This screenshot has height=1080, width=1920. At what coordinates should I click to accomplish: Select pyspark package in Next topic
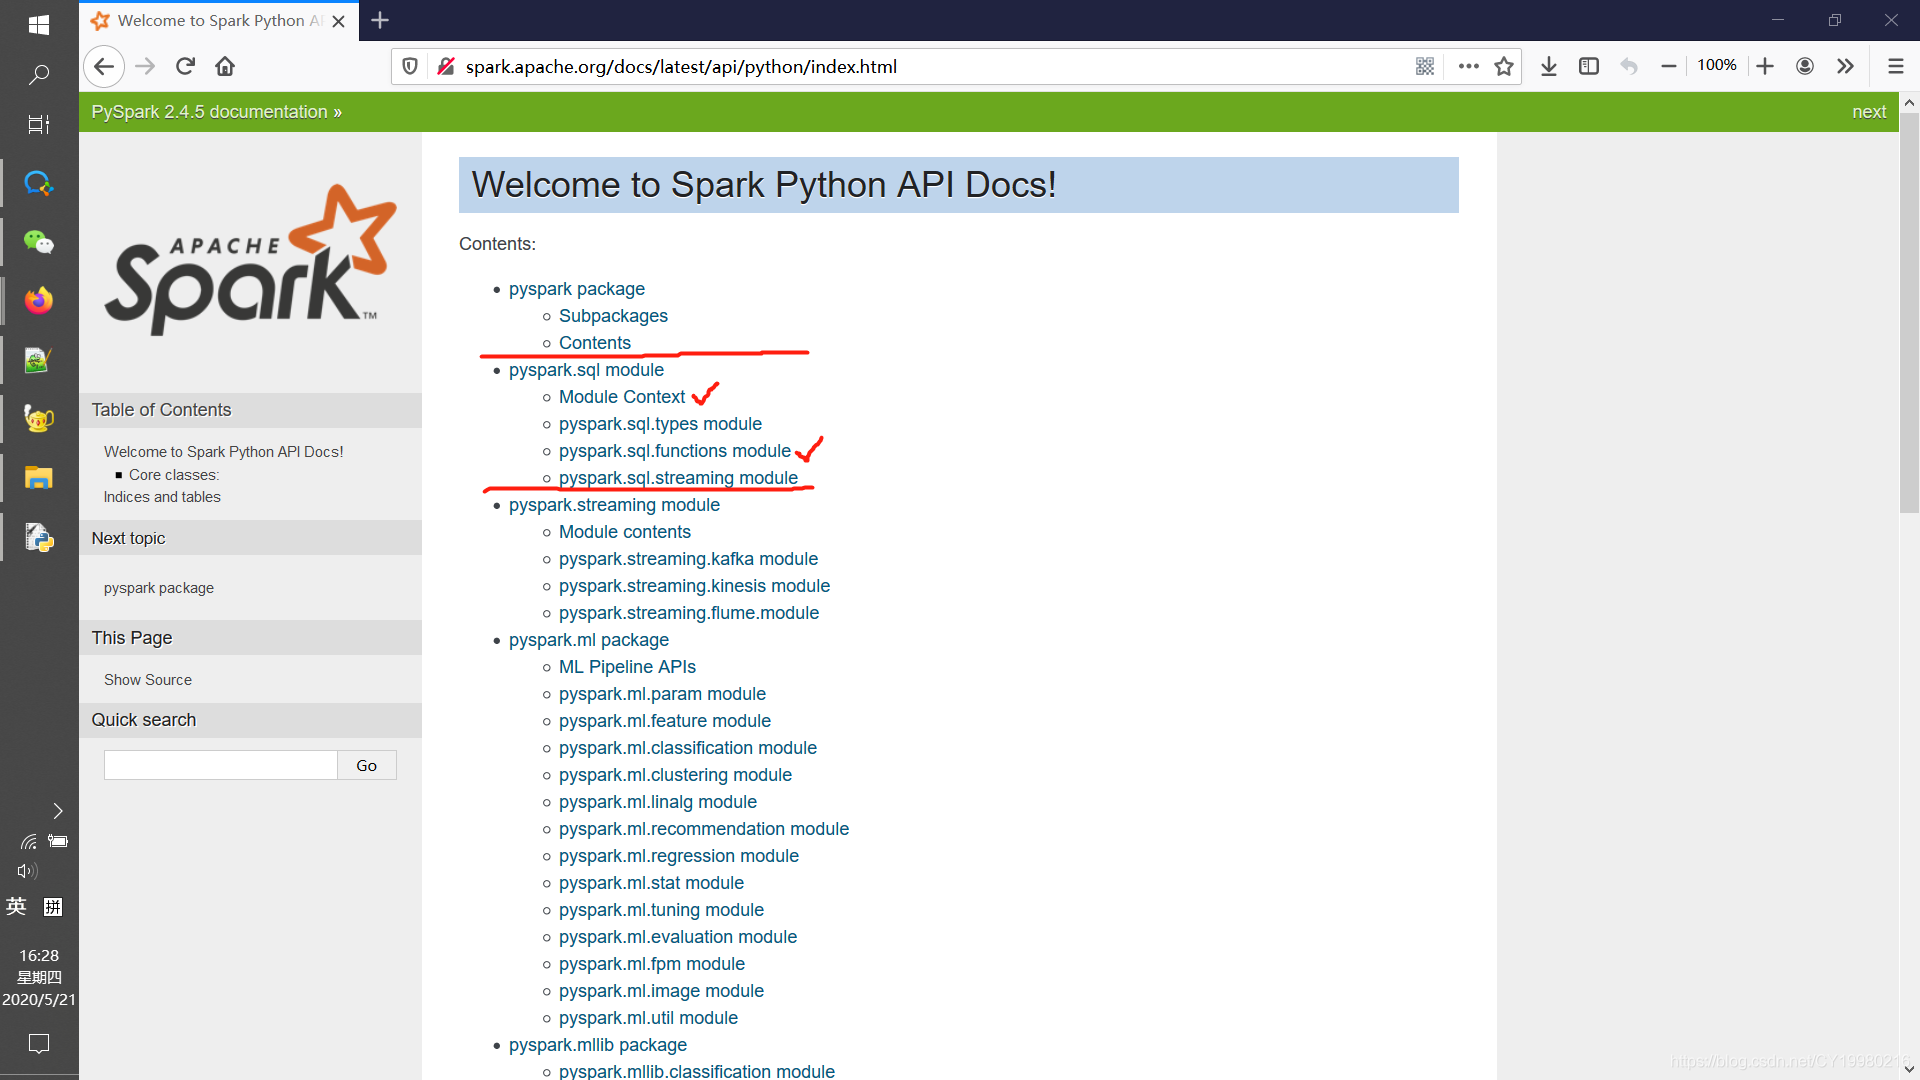point(158,587)
